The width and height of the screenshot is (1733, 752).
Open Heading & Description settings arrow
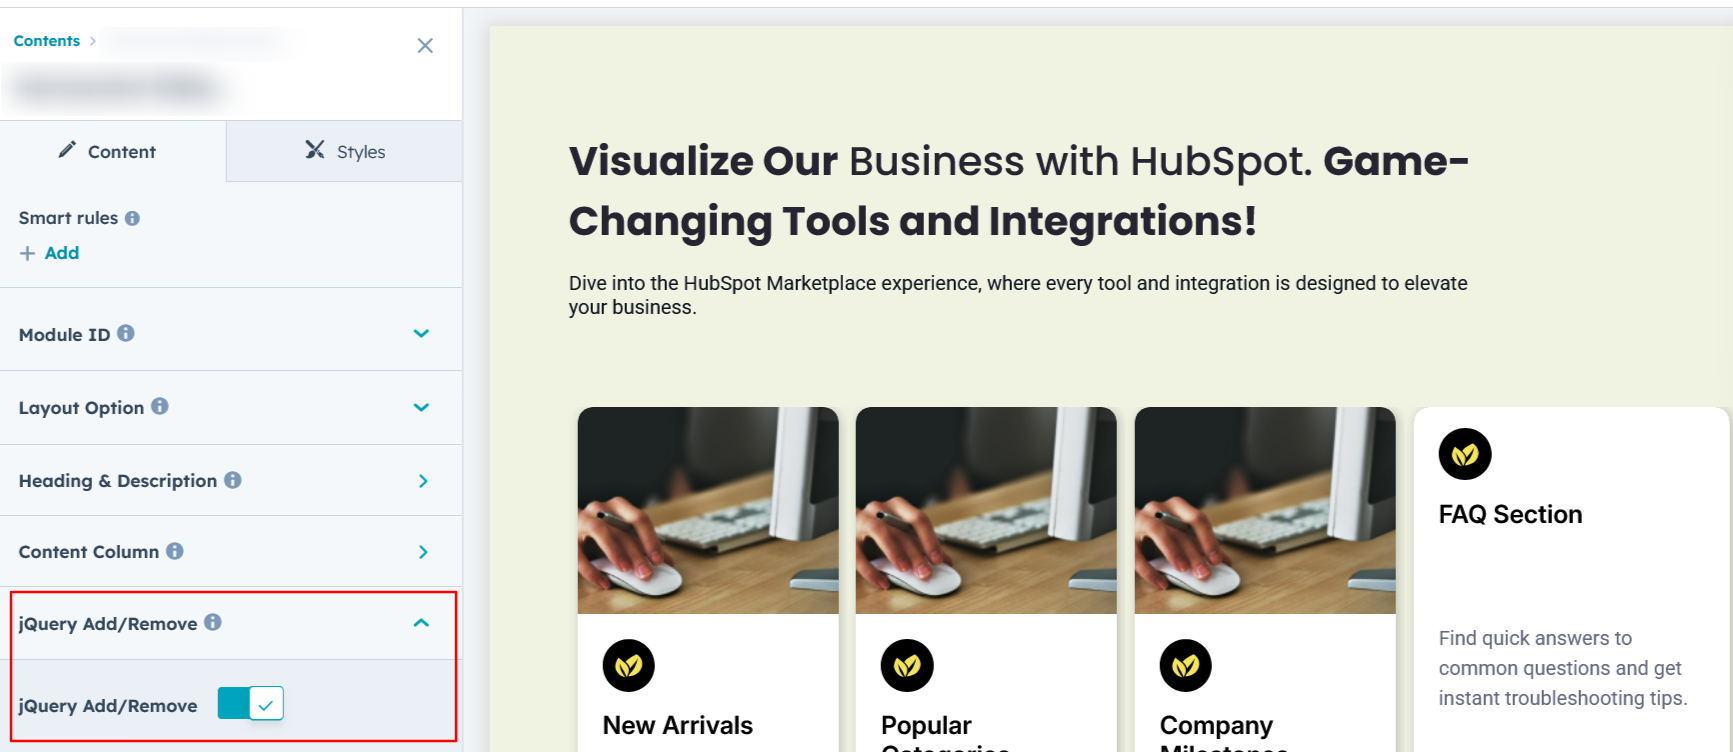(423, 481)
